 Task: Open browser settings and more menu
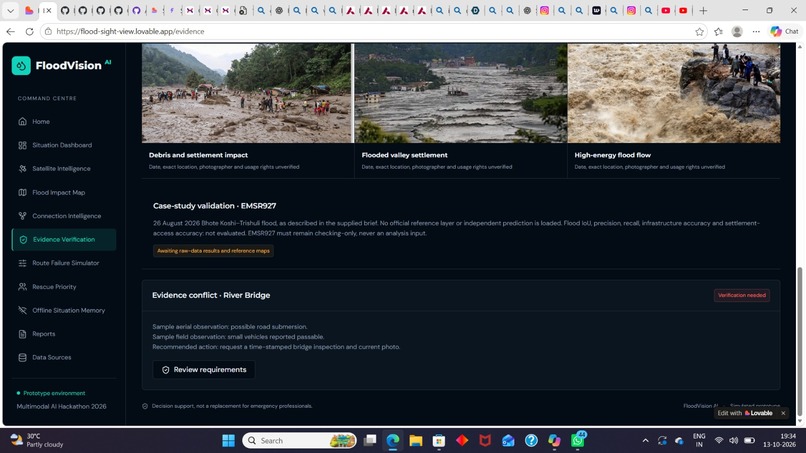pyautogui.click(x=756, y=31)
